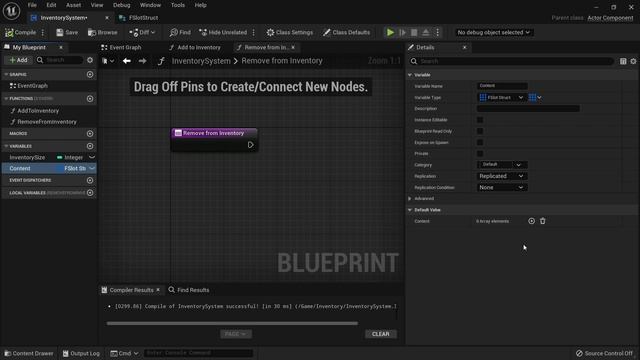This screenshot has width=640, height=360.
Task: Open the File menu
Action: pos(32,5)
